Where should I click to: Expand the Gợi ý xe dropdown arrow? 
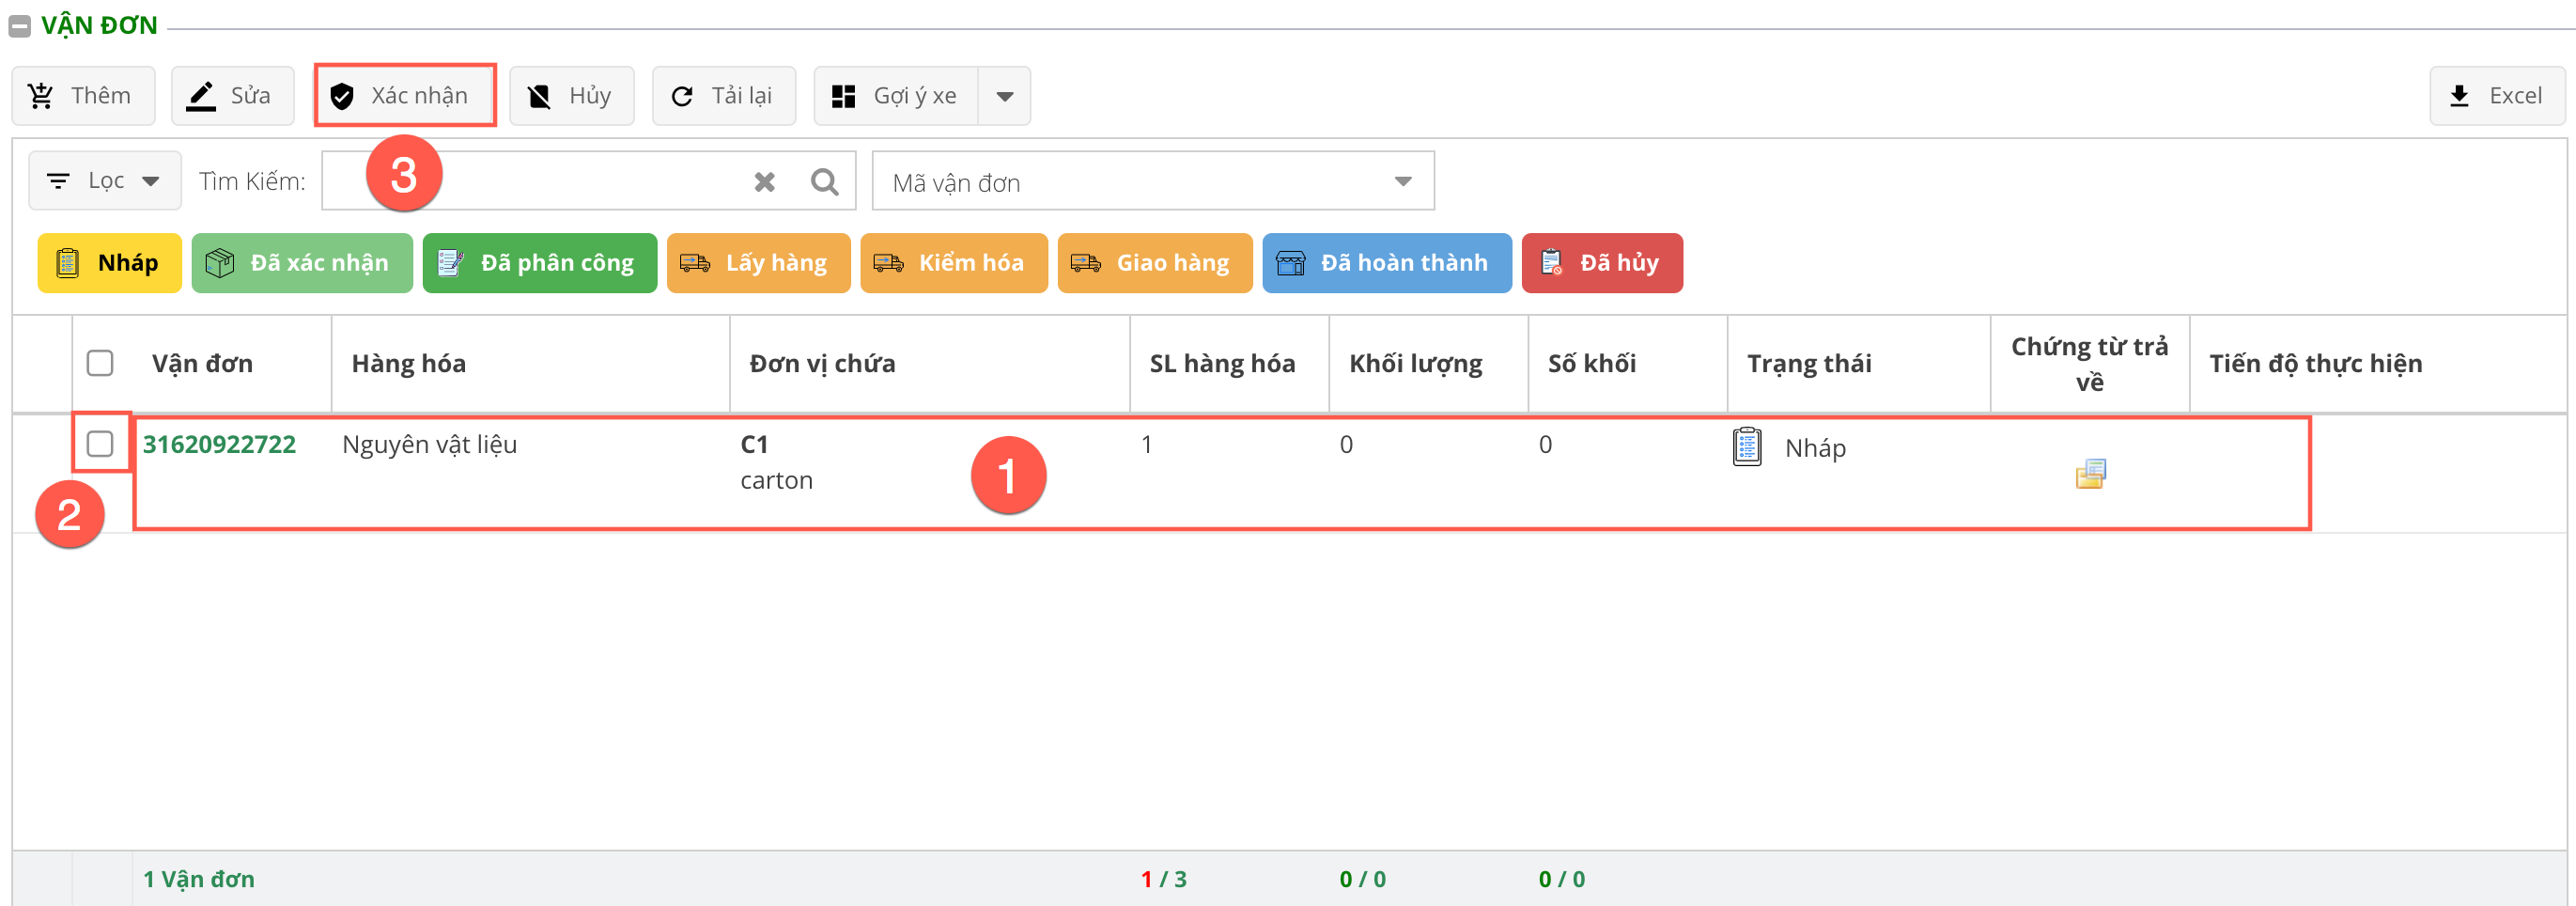click(x=1004, y=96)
